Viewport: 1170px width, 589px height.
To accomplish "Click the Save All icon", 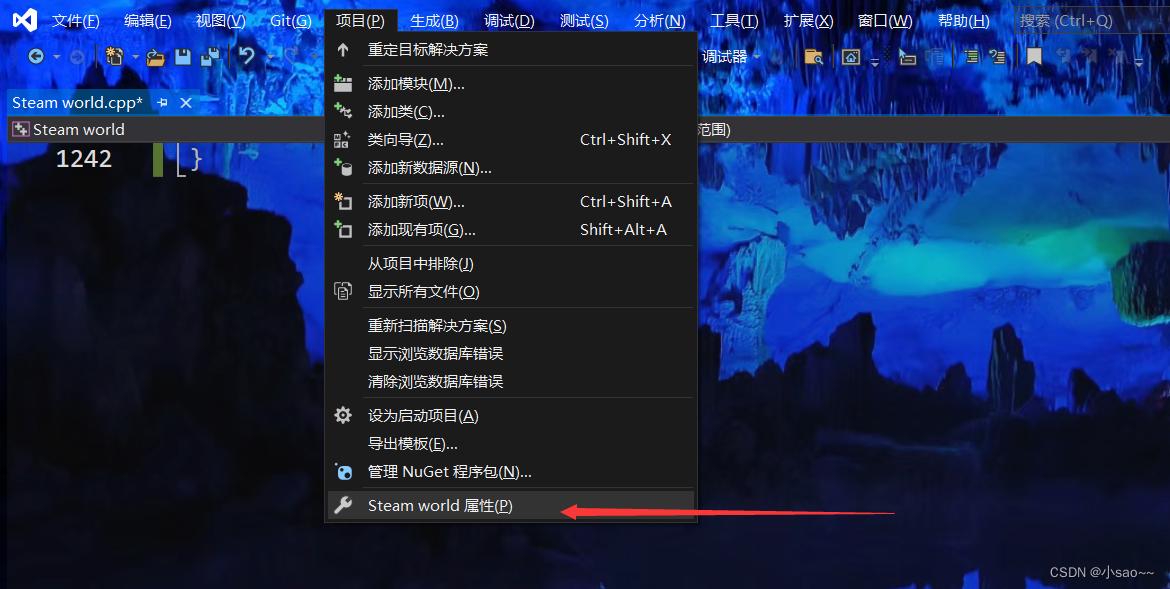I will pyautogui.click(x=210, y=57).
